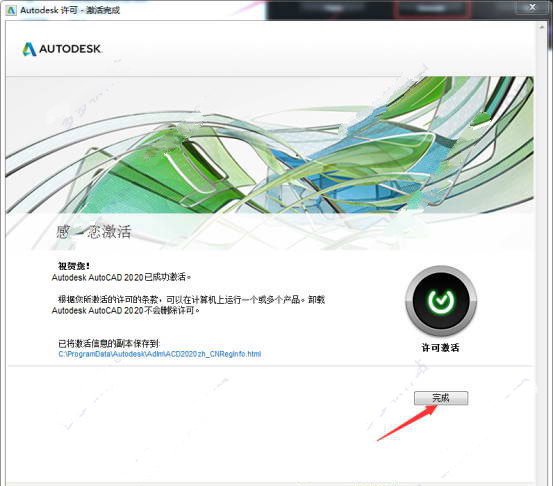Click the window's vertical scrollbar
Screen dimensions: 554x486
[541, 253]
